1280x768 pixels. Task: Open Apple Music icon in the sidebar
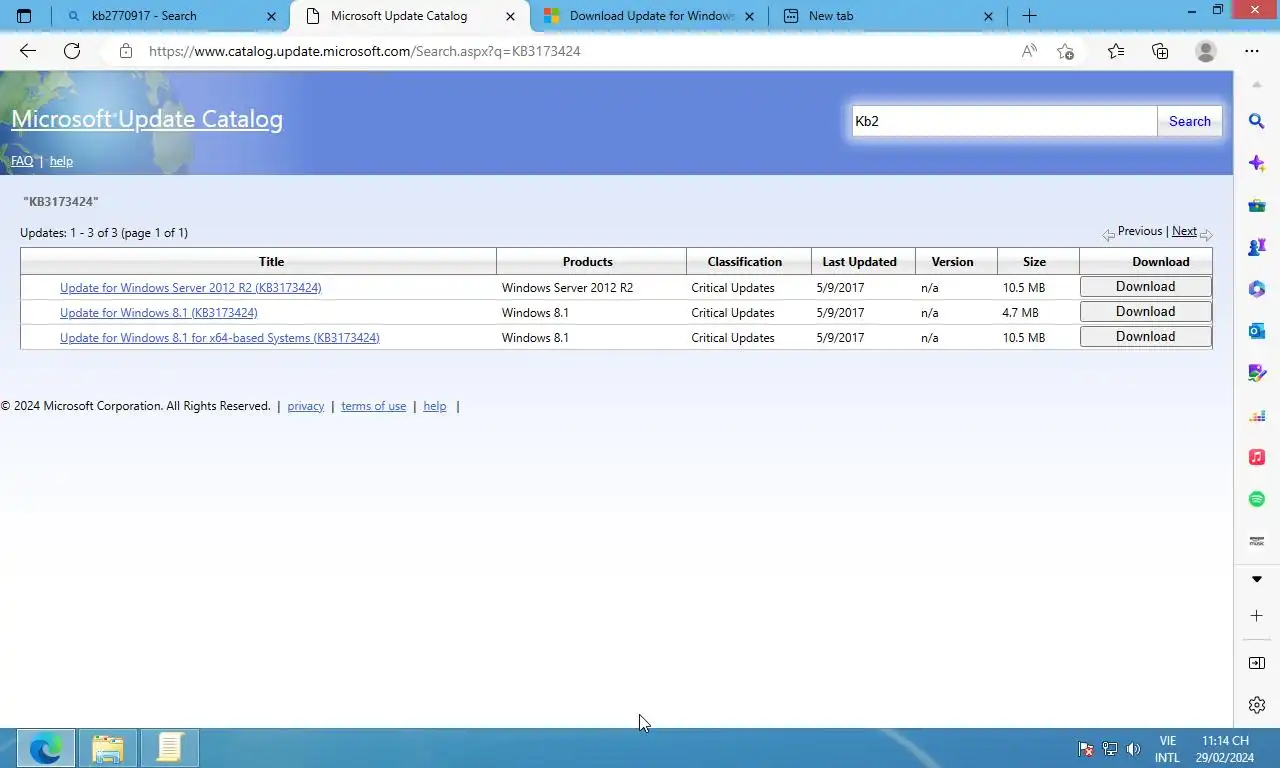pyautogui.click(x=1257, y=457)
